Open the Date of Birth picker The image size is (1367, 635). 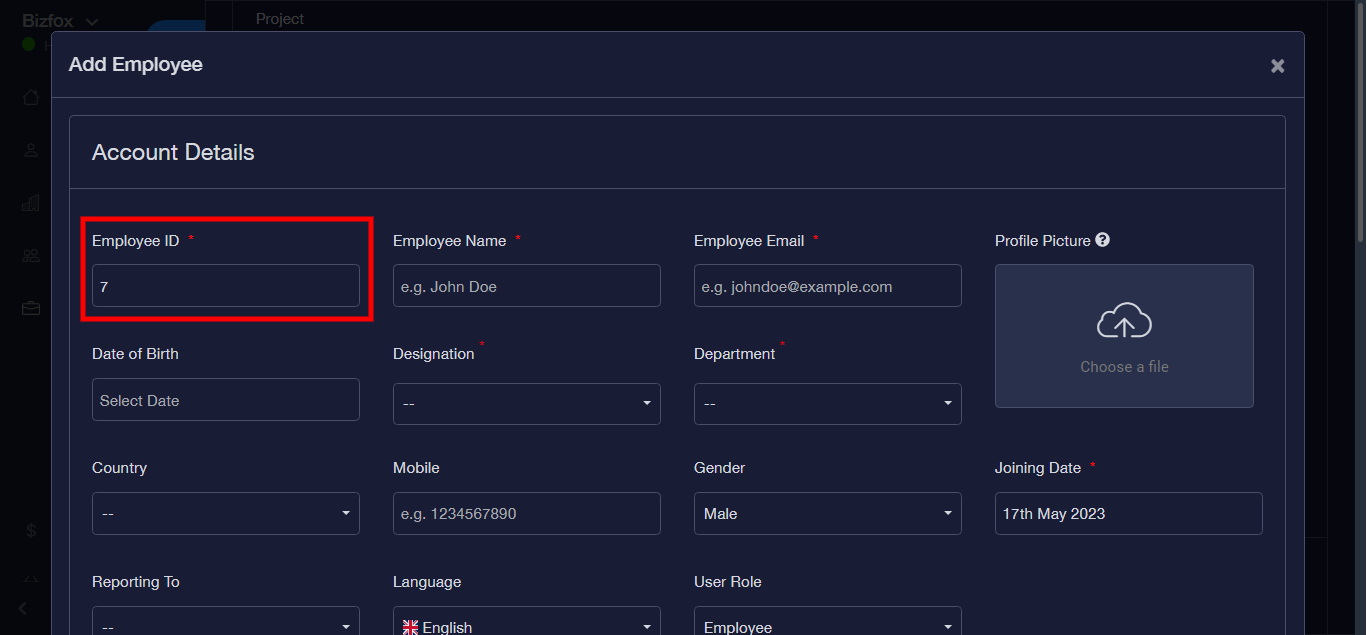point(225,400)
